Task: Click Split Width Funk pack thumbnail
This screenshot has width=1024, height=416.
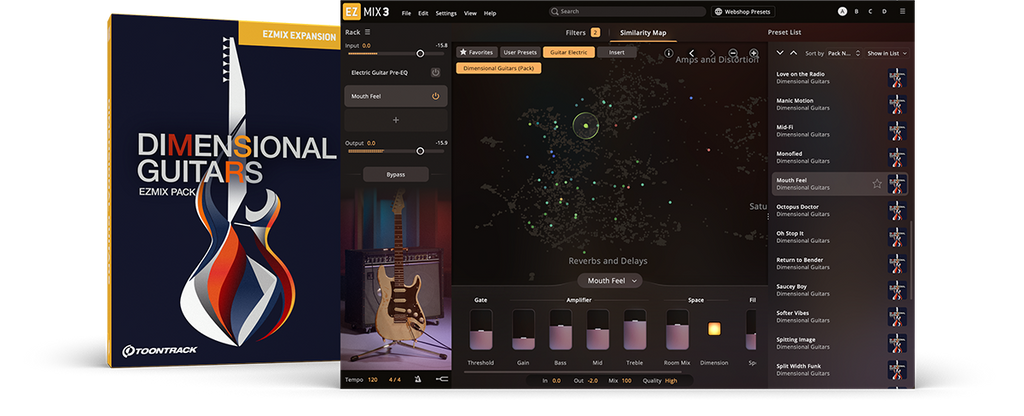Action: [x=897, y=370]
